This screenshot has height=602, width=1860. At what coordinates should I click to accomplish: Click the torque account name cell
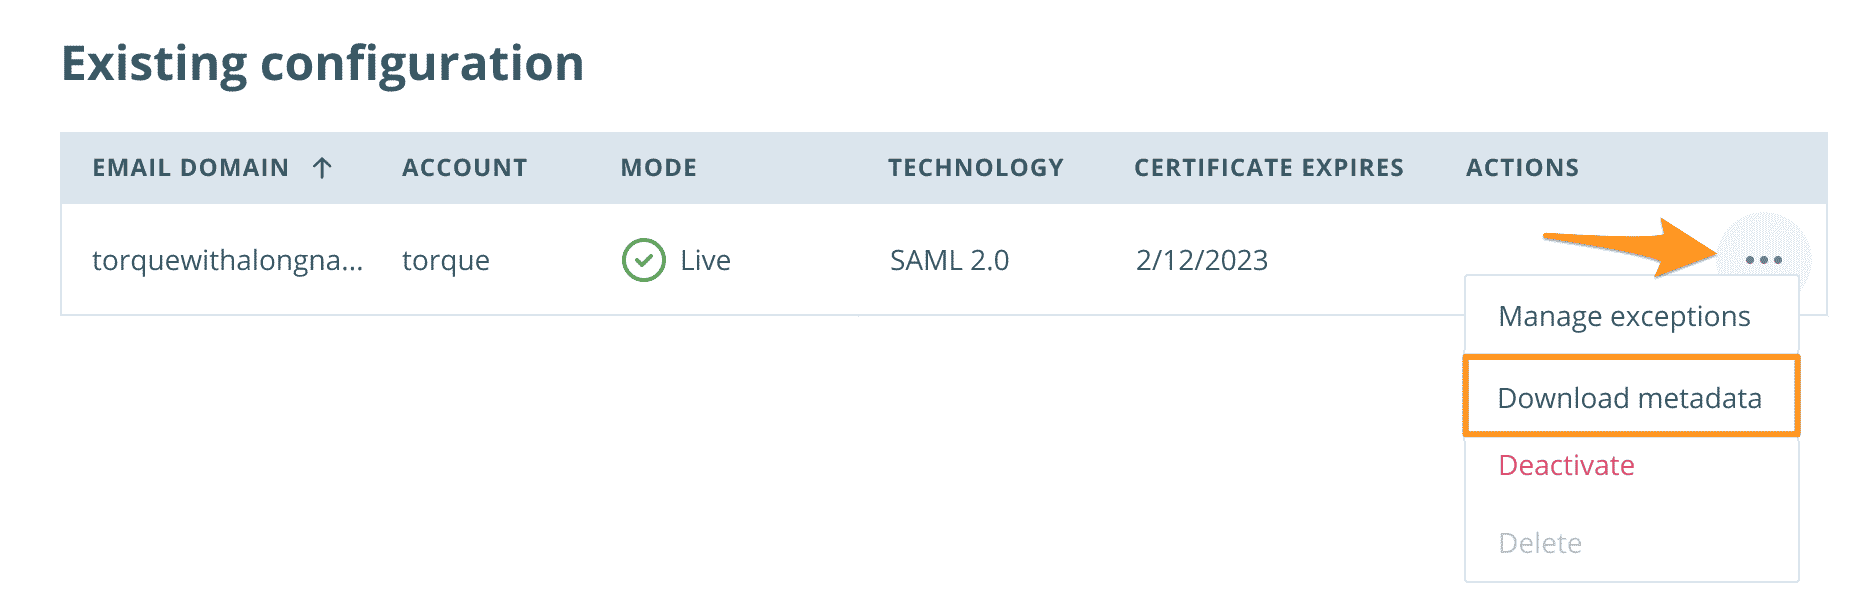pos(445,261)
